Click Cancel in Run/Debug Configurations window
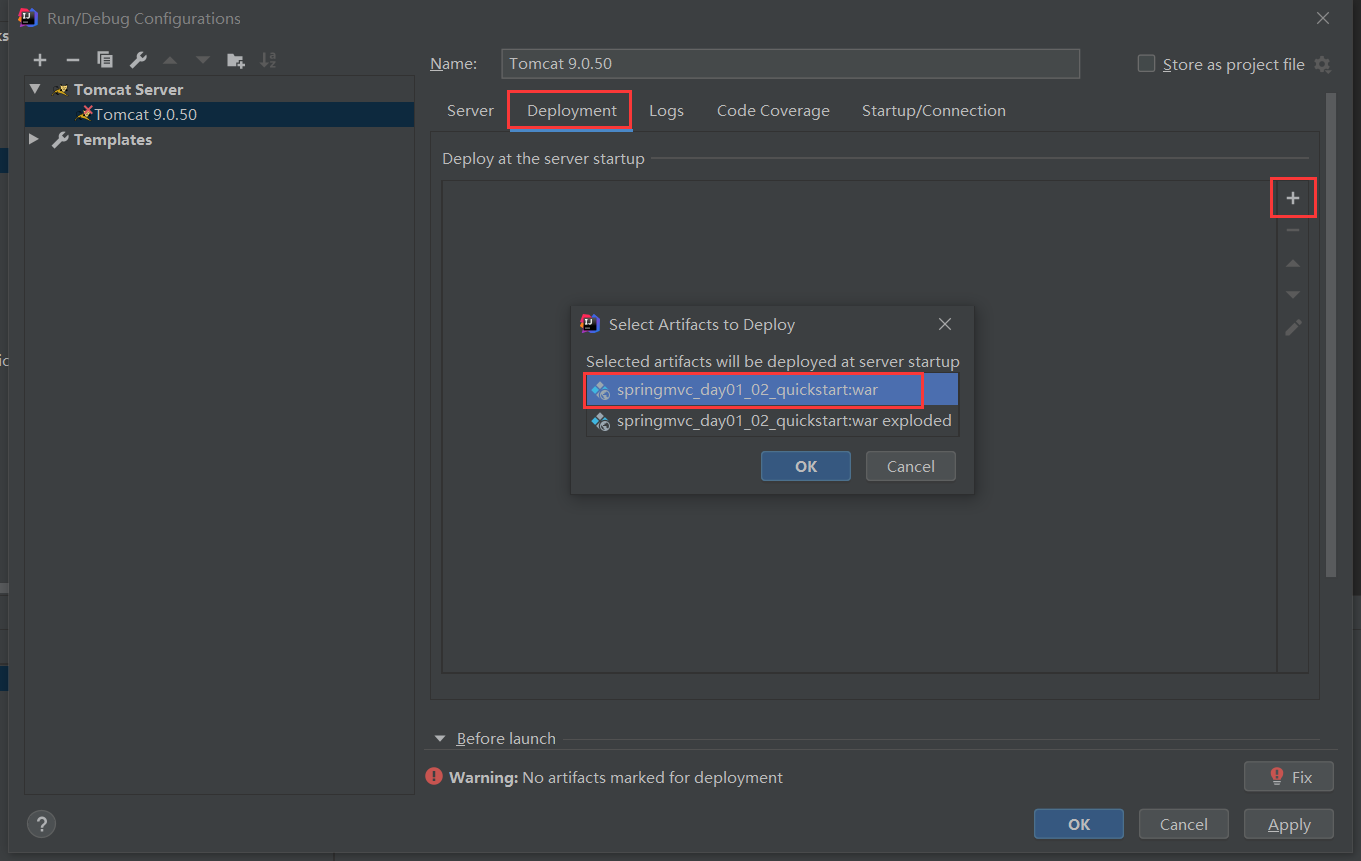The image size is (1361, 861). 1184,824
